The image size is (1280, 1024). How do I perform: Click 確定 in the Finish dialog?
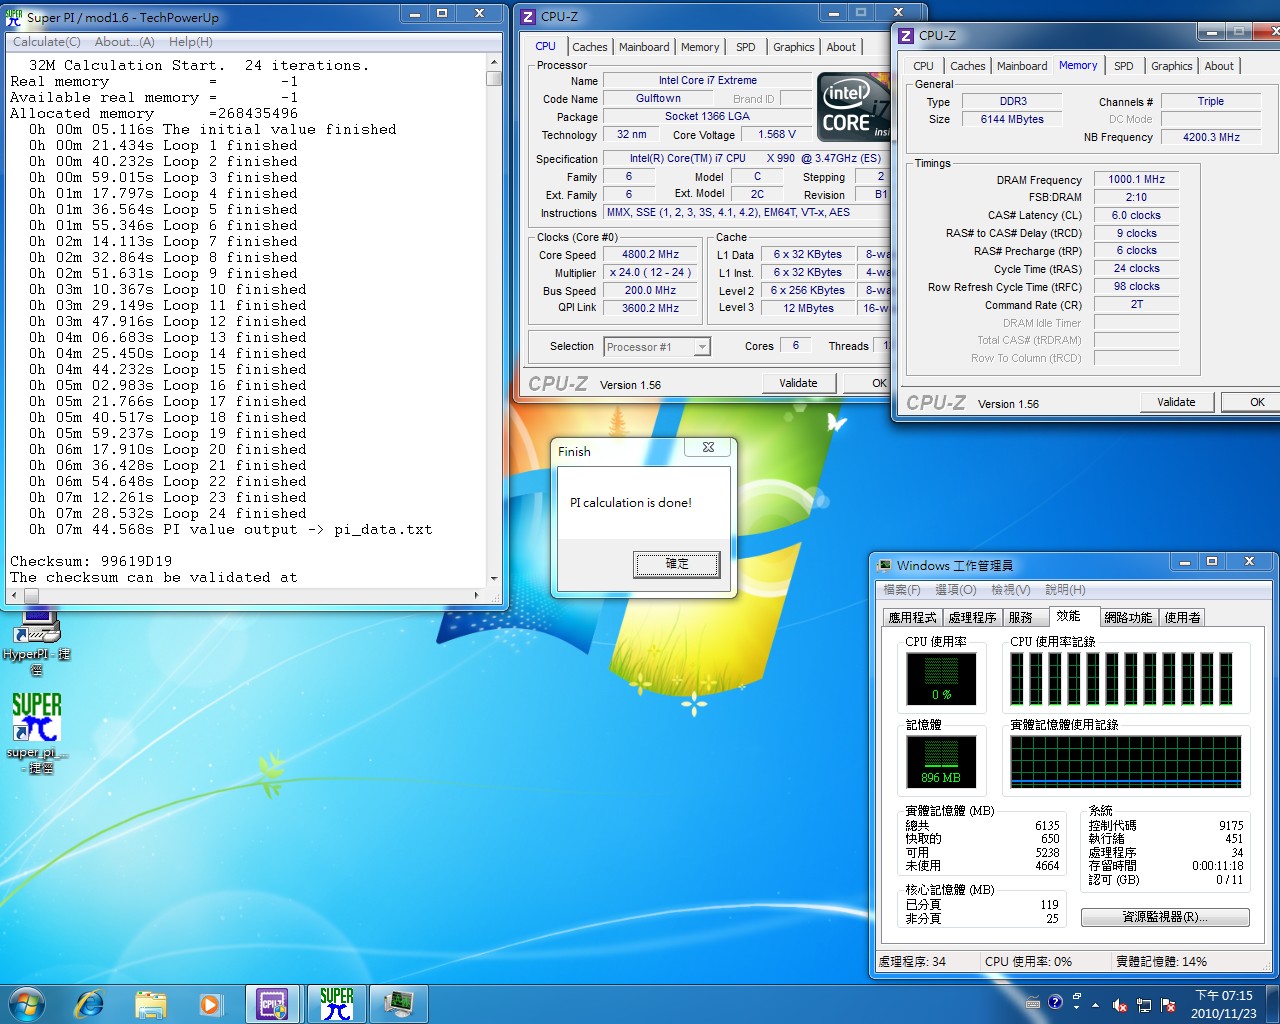pyautogui.click(x=676, y=564)
